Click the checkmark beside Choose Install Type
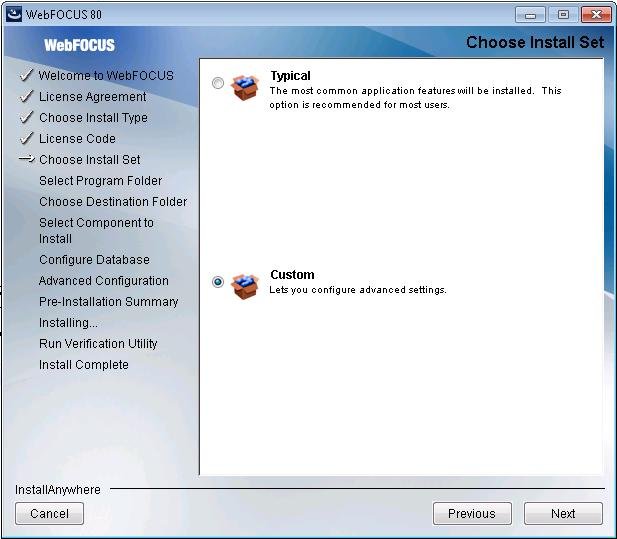Image resolution: width=617 pixels, height=539 pixels. click(26, 117)
